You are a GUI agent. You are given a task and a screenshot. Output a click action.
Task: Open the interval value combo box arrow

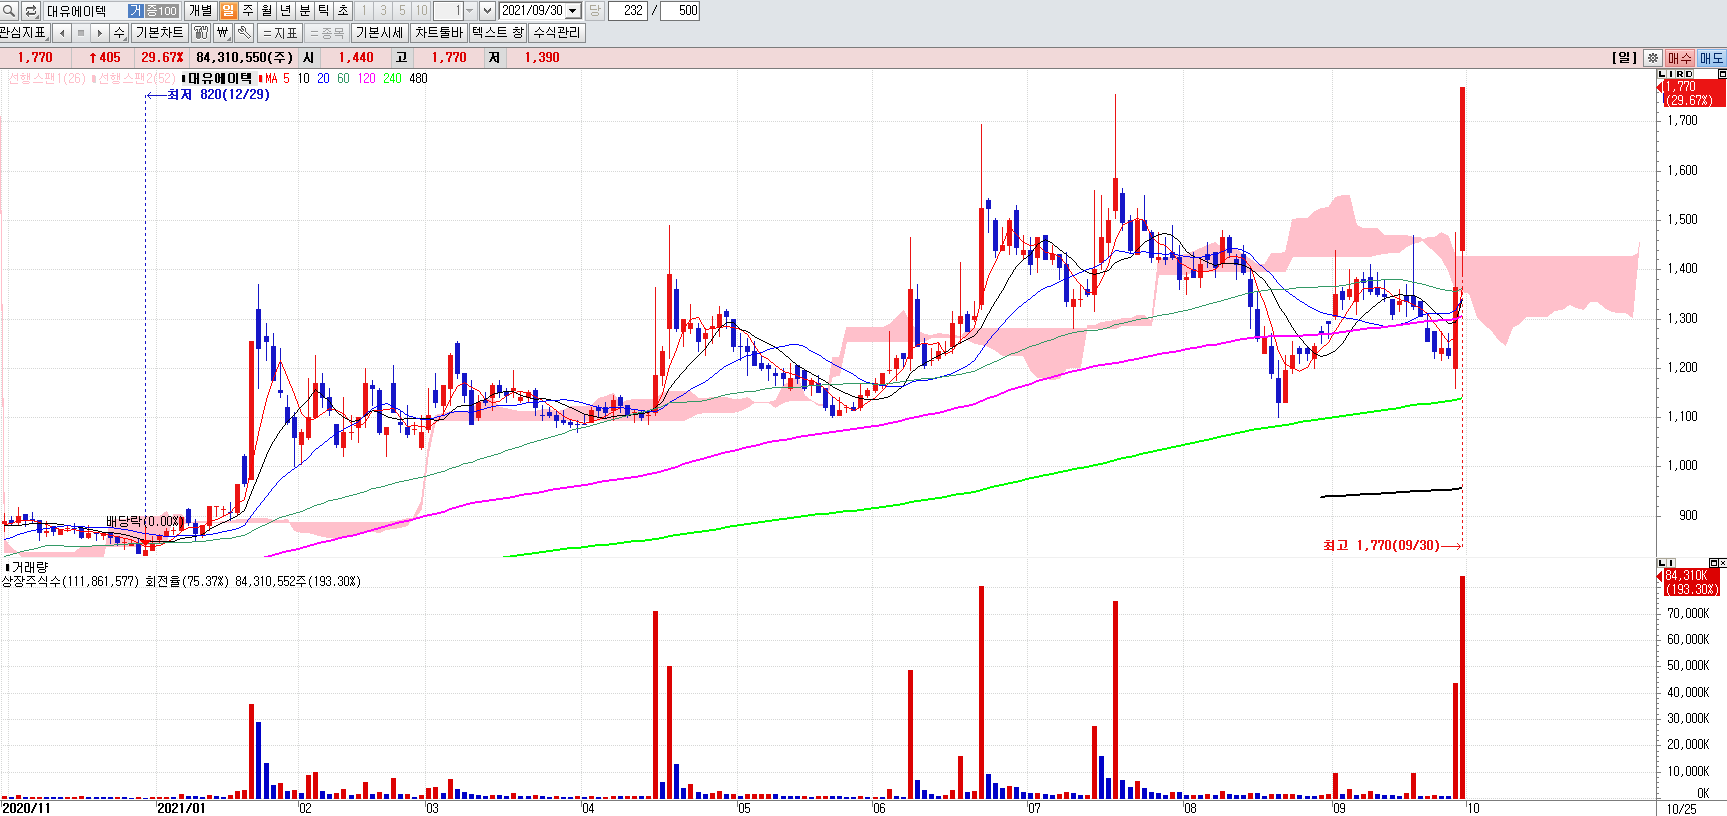pyautogui.click(x=469, y=10)
